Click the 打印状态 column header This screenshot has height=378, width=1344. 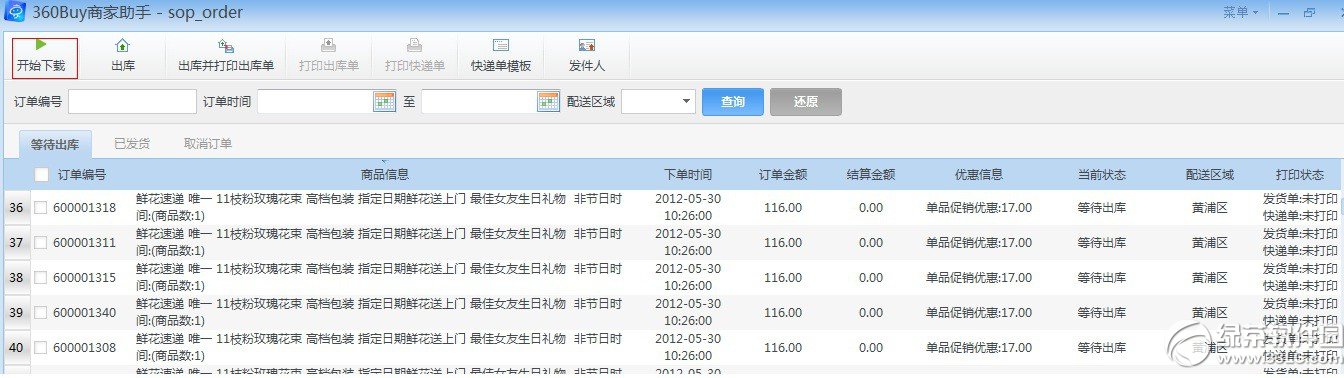[1300, 174]
